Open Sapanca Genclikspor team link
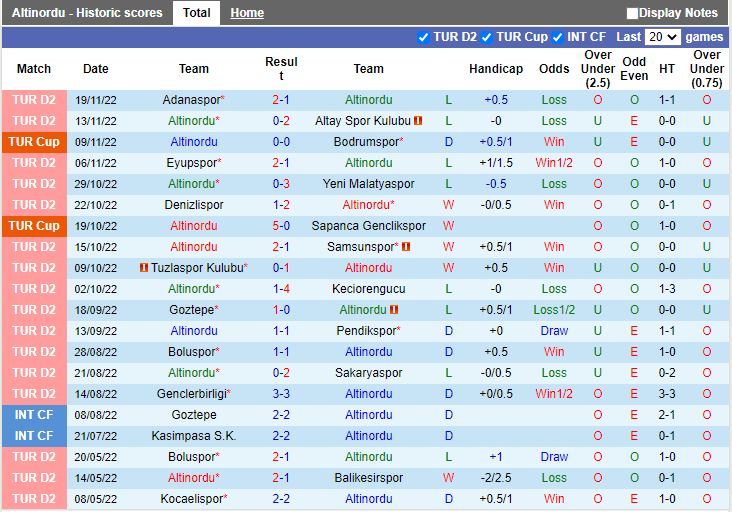This screenshot has height=512, width=732. [x=368, y=226]
